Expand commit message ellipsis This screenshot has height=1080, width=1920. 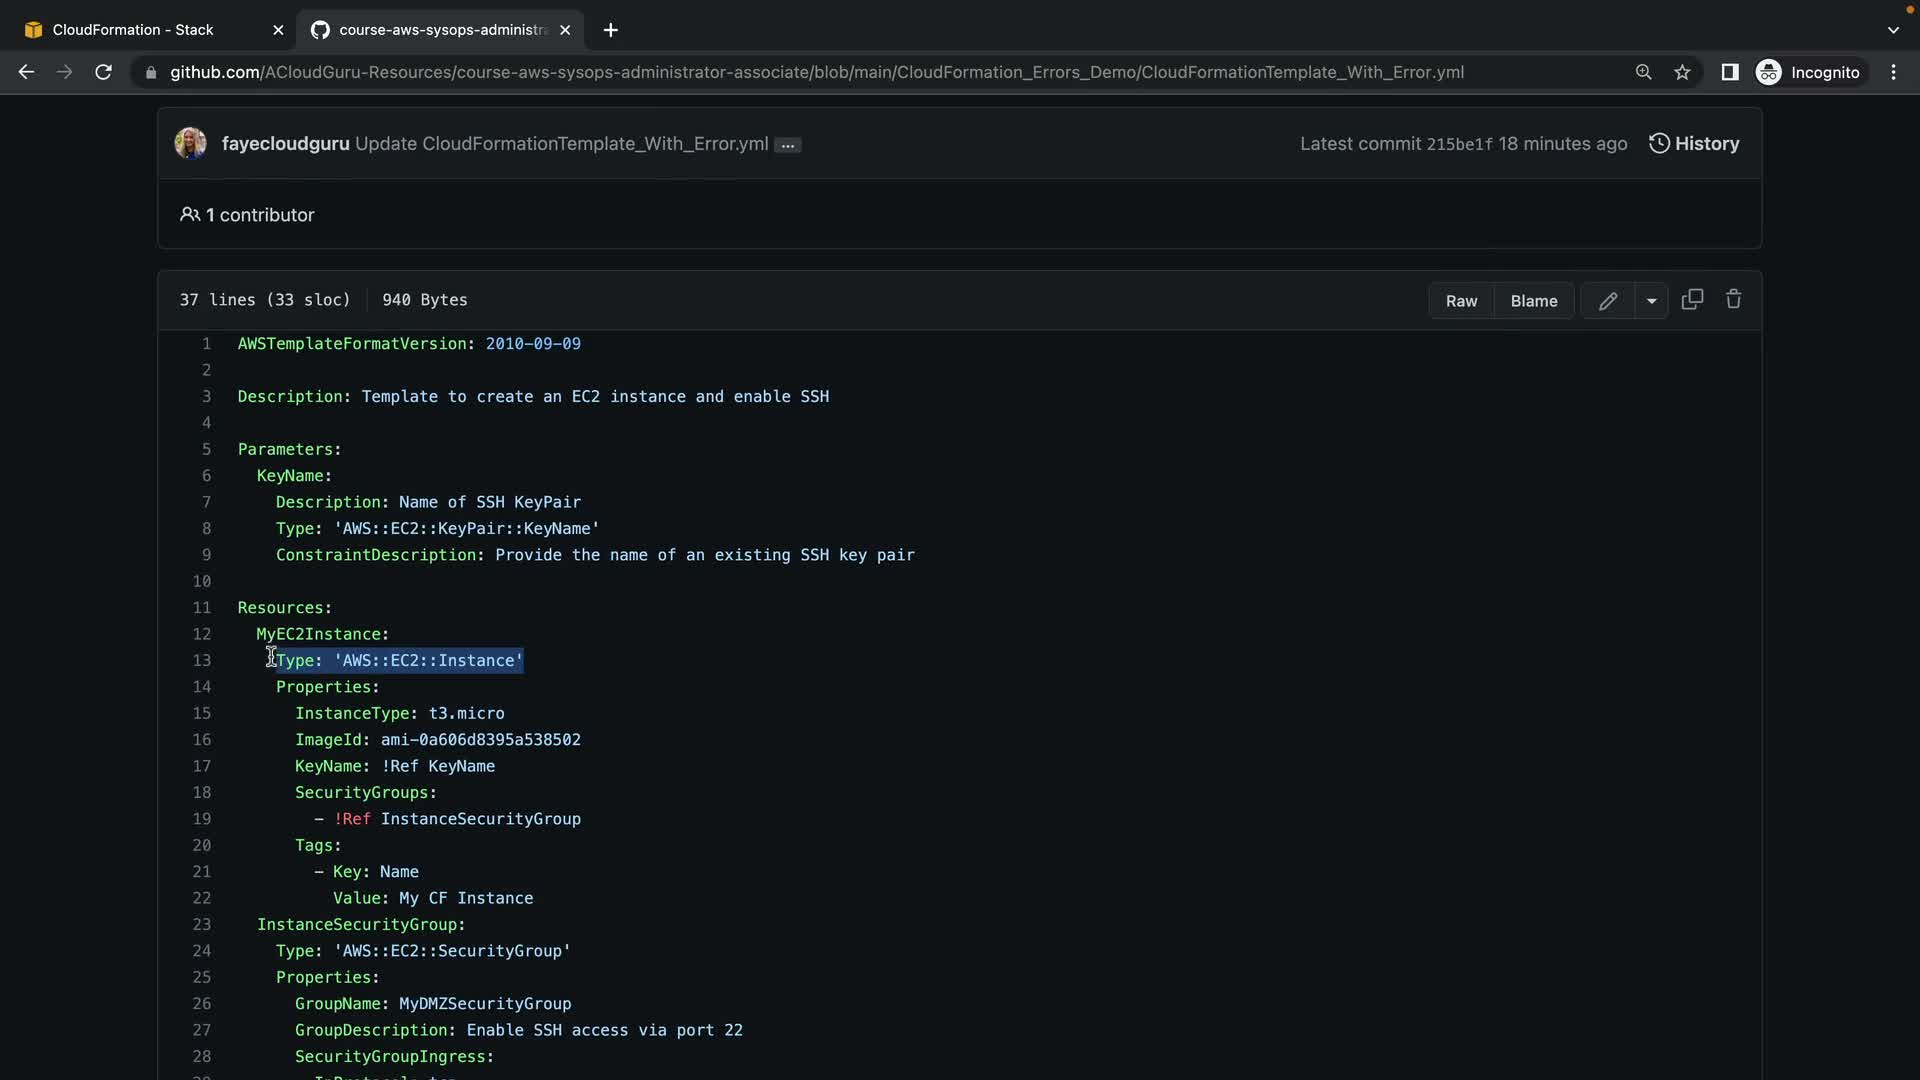click(788, 145)
